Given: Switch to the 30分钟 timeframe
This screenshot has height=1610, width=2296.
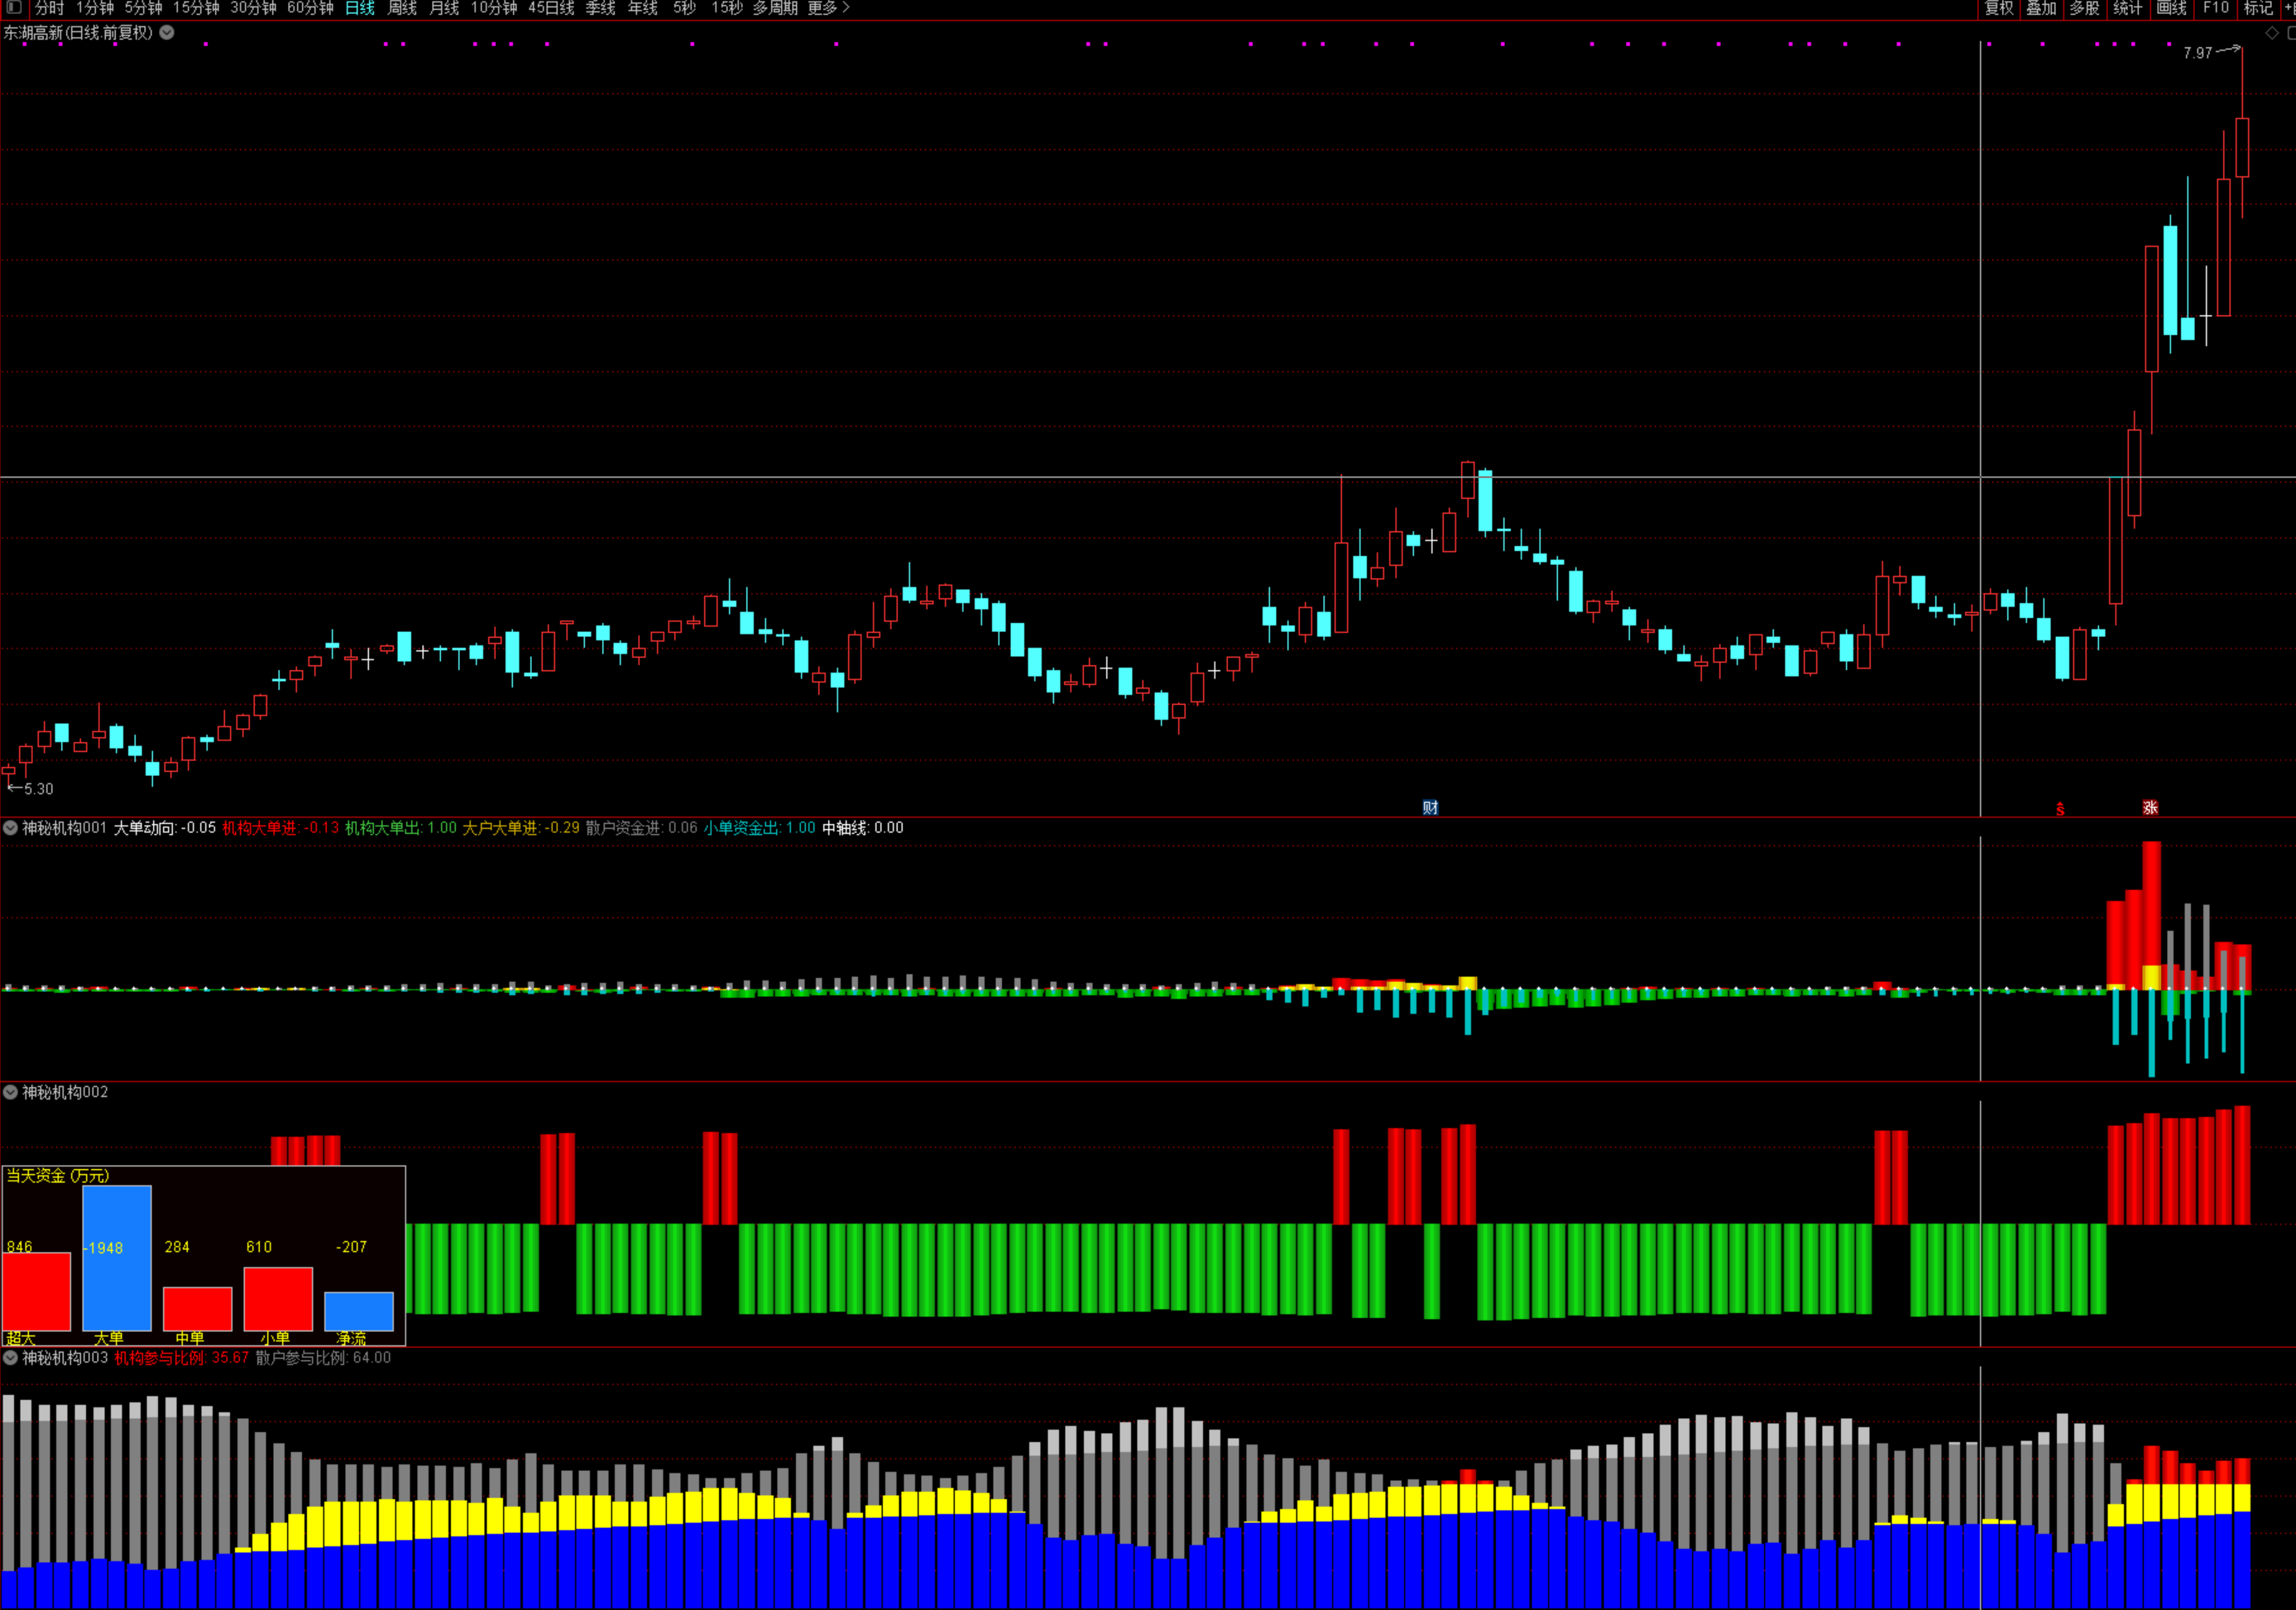Looking at the screenshot, I should [253, 8].
